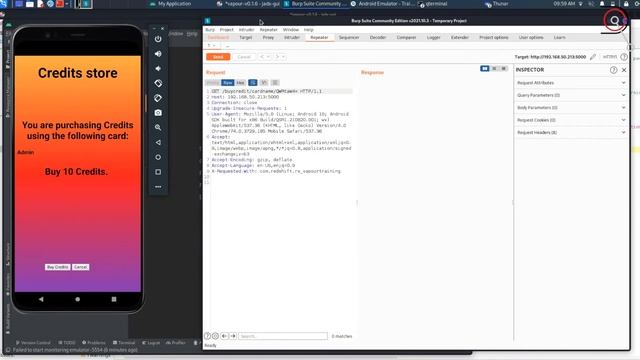640x360 pixels.
Task: Open the Project menu
Action: pyautogui.click(x=227, y=30)
